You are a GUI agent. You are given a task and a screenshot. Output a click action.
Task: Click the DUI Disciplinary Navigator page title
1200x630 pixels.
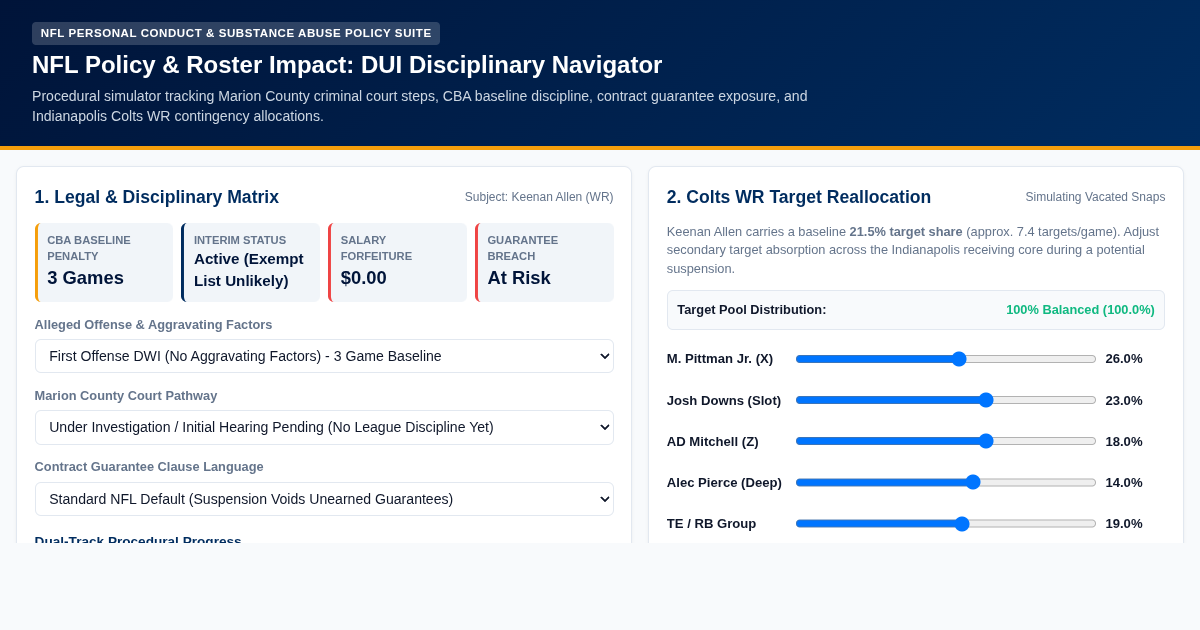[347, 65]
